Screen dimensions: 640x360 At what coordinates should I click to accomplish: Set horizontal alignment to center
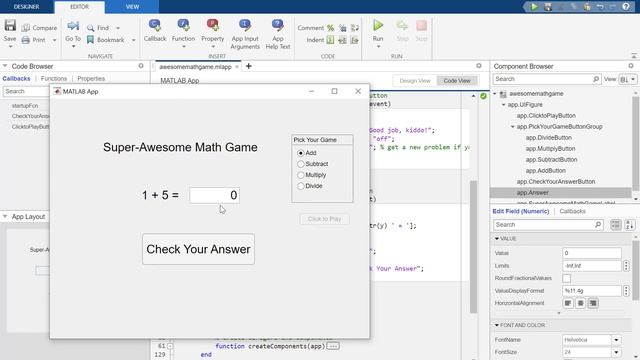pyautogui.click(x=580, y=303)
